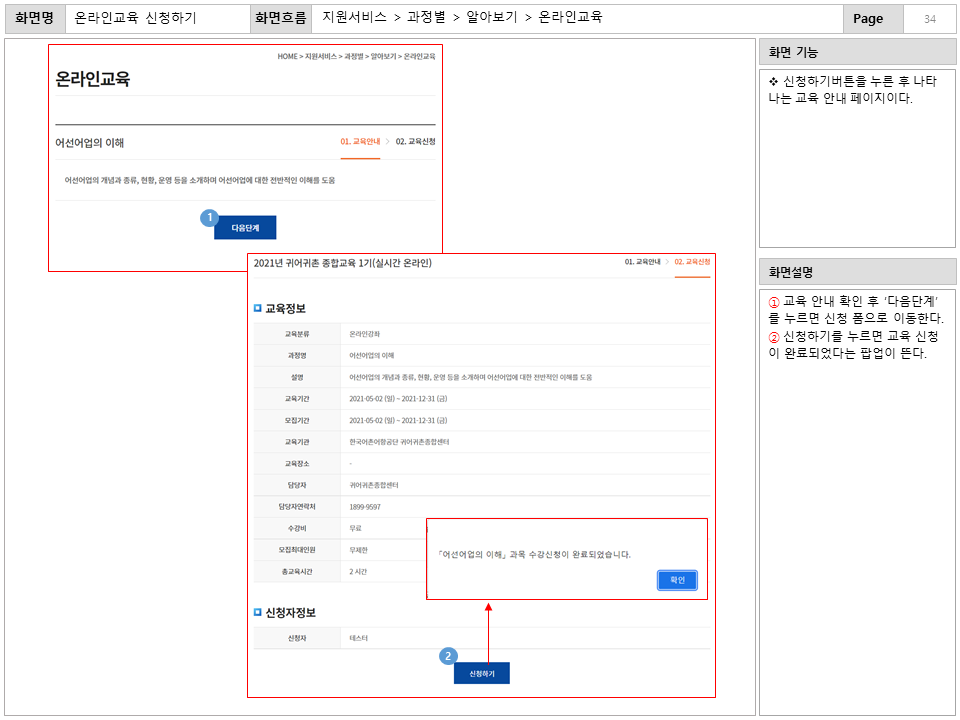Image resolution: width=960 pixels, height=720 pixels.
Task: Click the 지원서비스 breadcrumb link
Action: 320,57
